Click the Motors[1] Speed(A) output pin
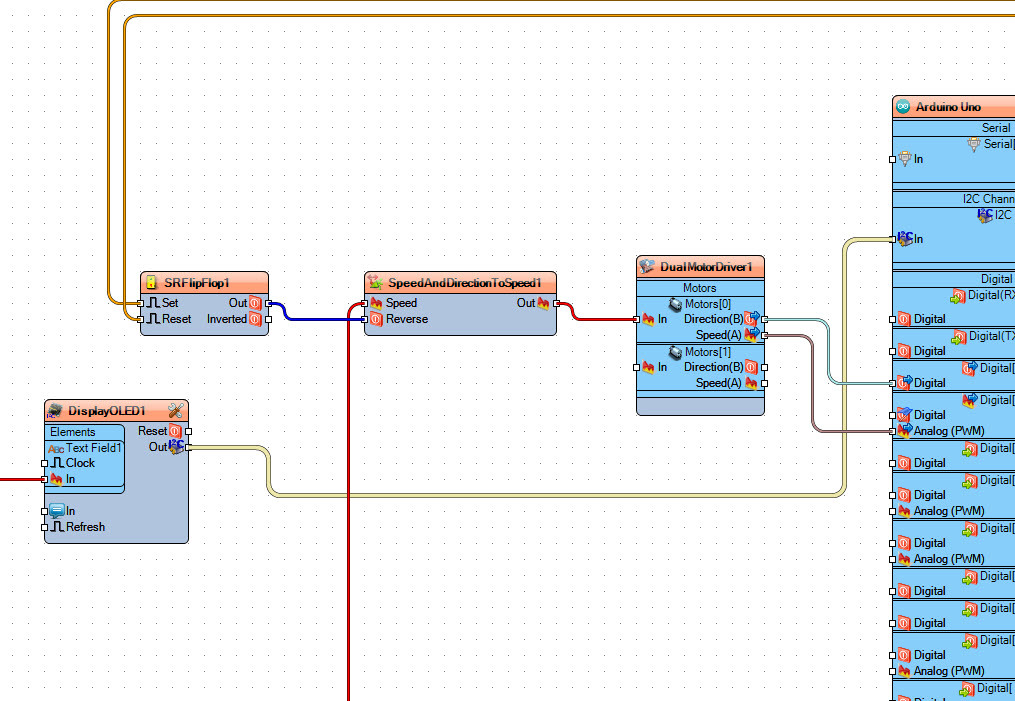Screen dimensions: 1015x701 764,383
